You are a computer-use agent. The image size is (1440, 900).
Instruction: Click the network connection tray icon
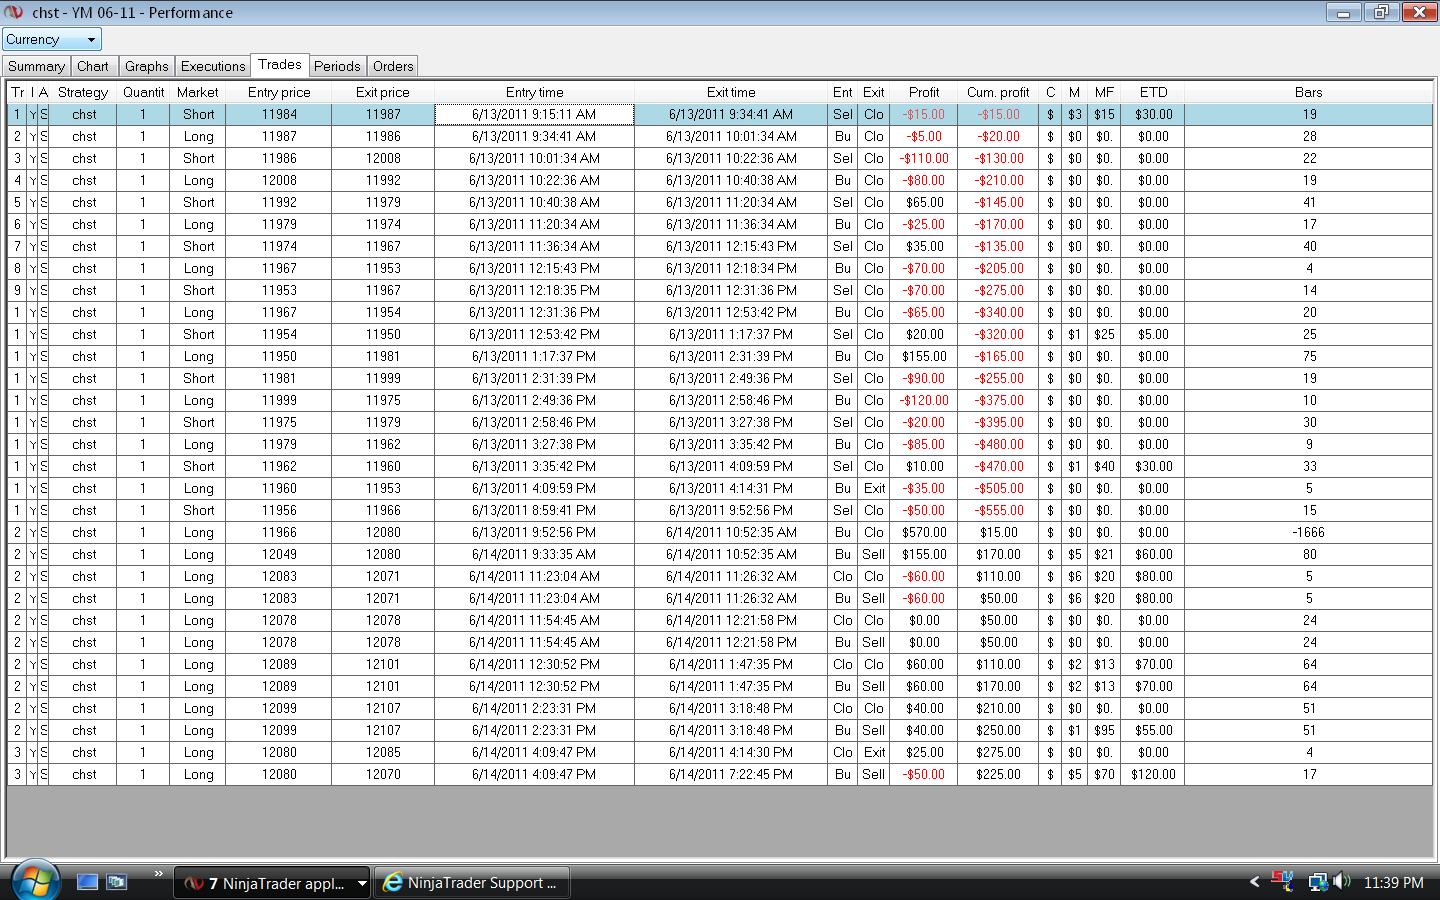coord(1318,882)
